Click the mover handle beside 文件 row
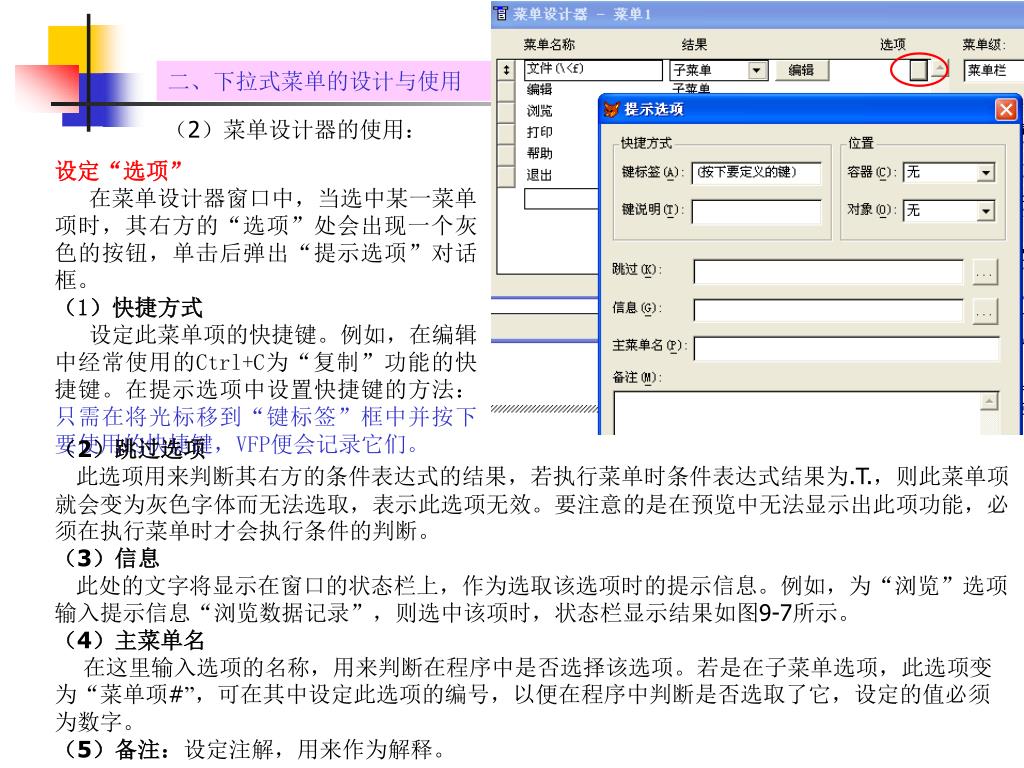The width and height of the screenshot is (1024, 768). 506,69
